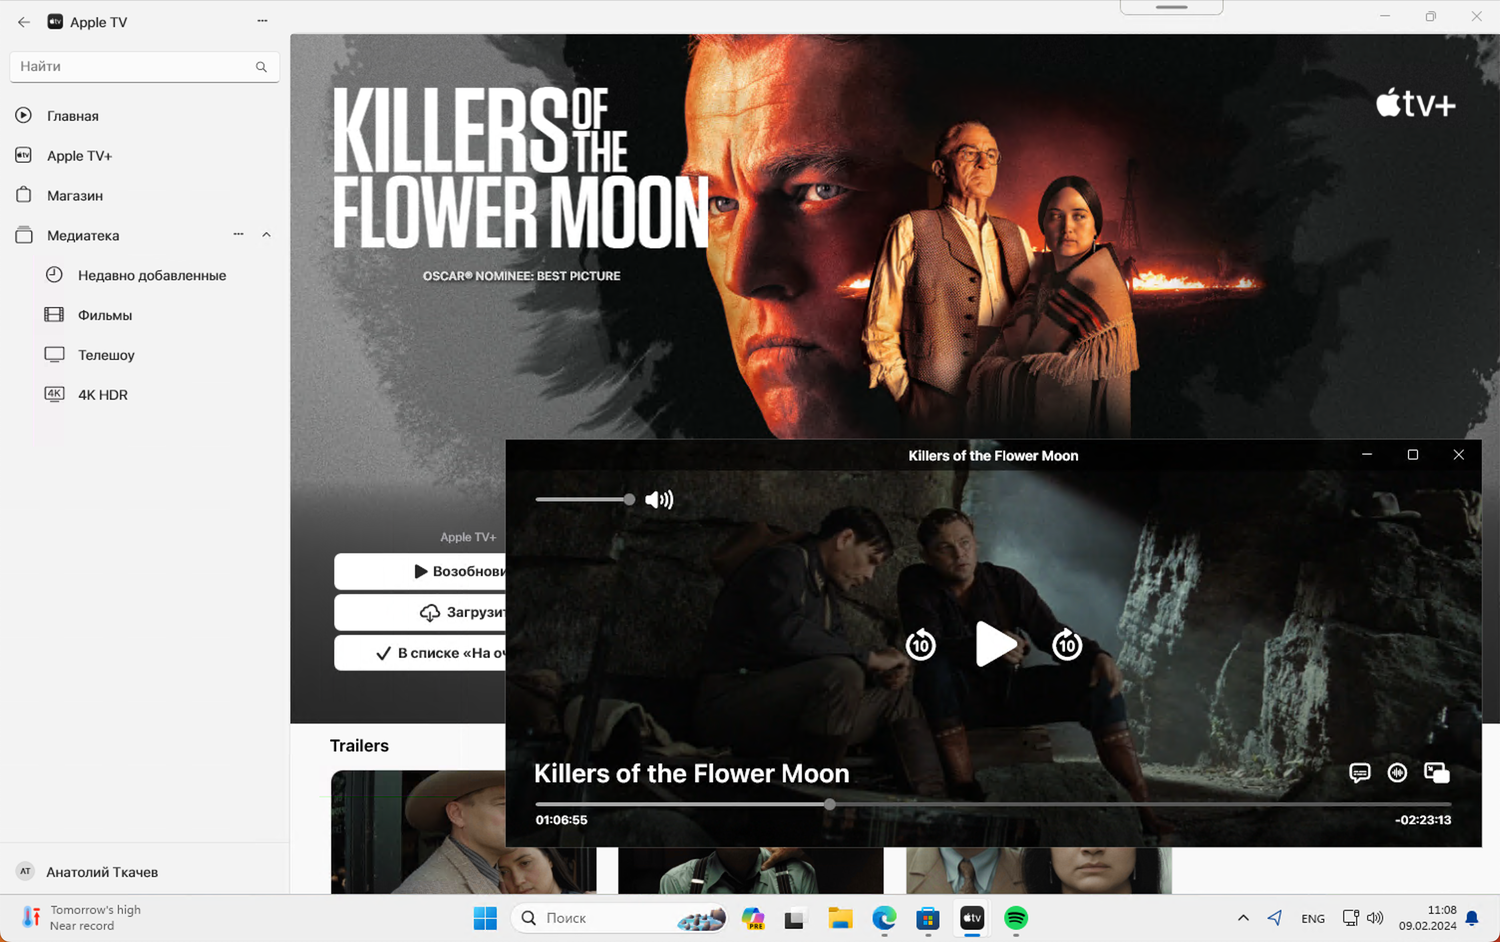Viewport: 1500px width, 942px height.
Task: Play the movie with the center play button
Action: point(995,644)
